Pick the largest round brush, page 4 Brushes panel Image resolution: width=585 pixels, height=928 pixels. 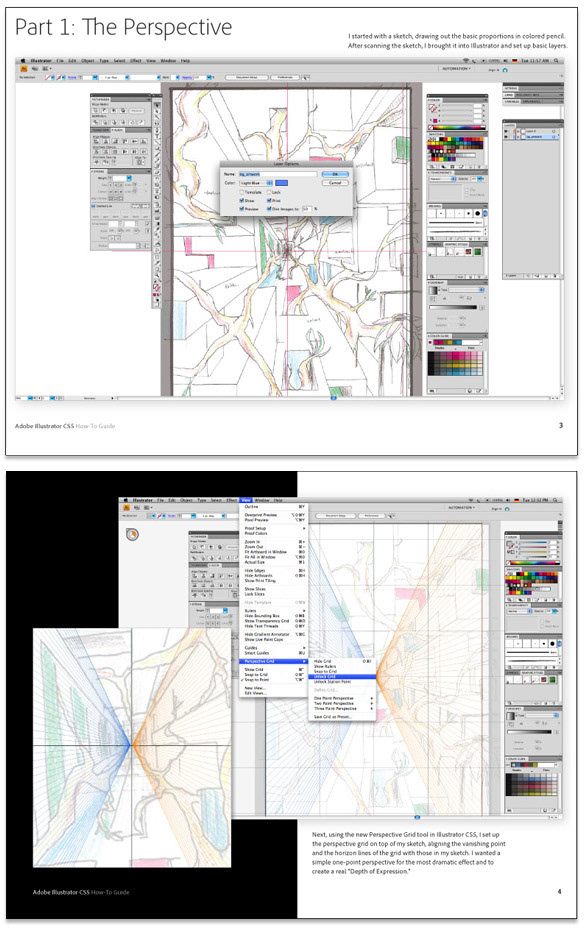point(552,644)
